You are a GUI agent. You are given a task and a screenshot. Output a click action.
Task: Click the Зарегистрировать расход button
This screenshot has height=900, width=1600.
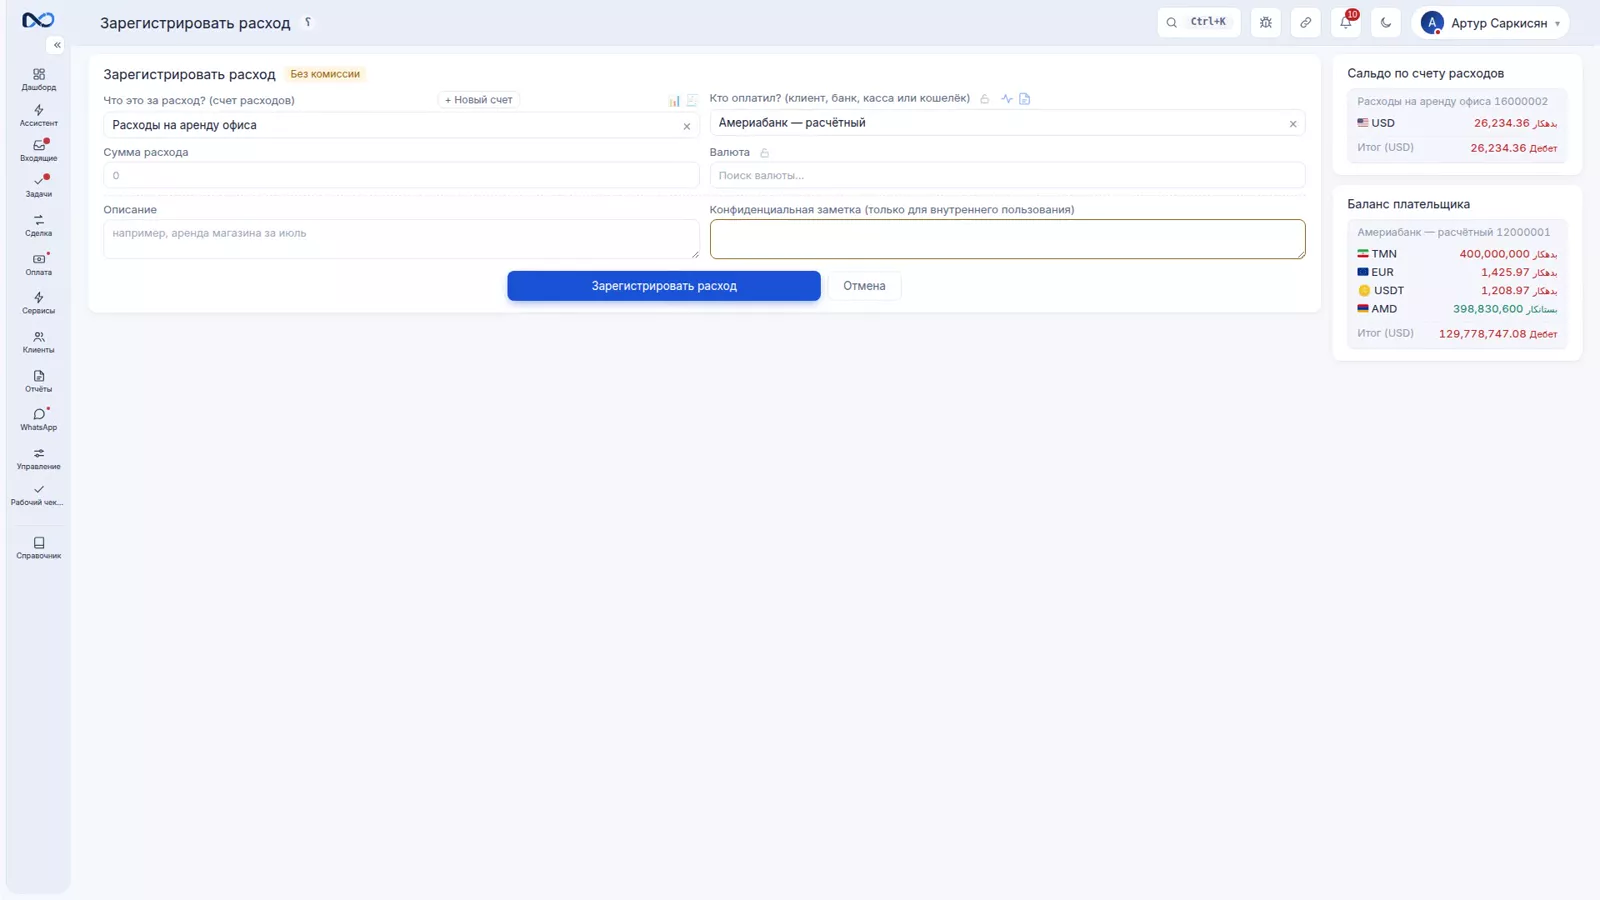tap(664, 286)
